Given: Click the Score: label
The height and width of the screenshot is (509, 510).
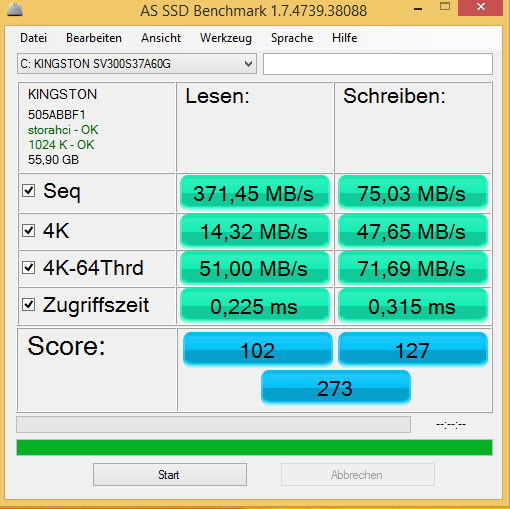Looking at the screenshot, I should (66, 346).
